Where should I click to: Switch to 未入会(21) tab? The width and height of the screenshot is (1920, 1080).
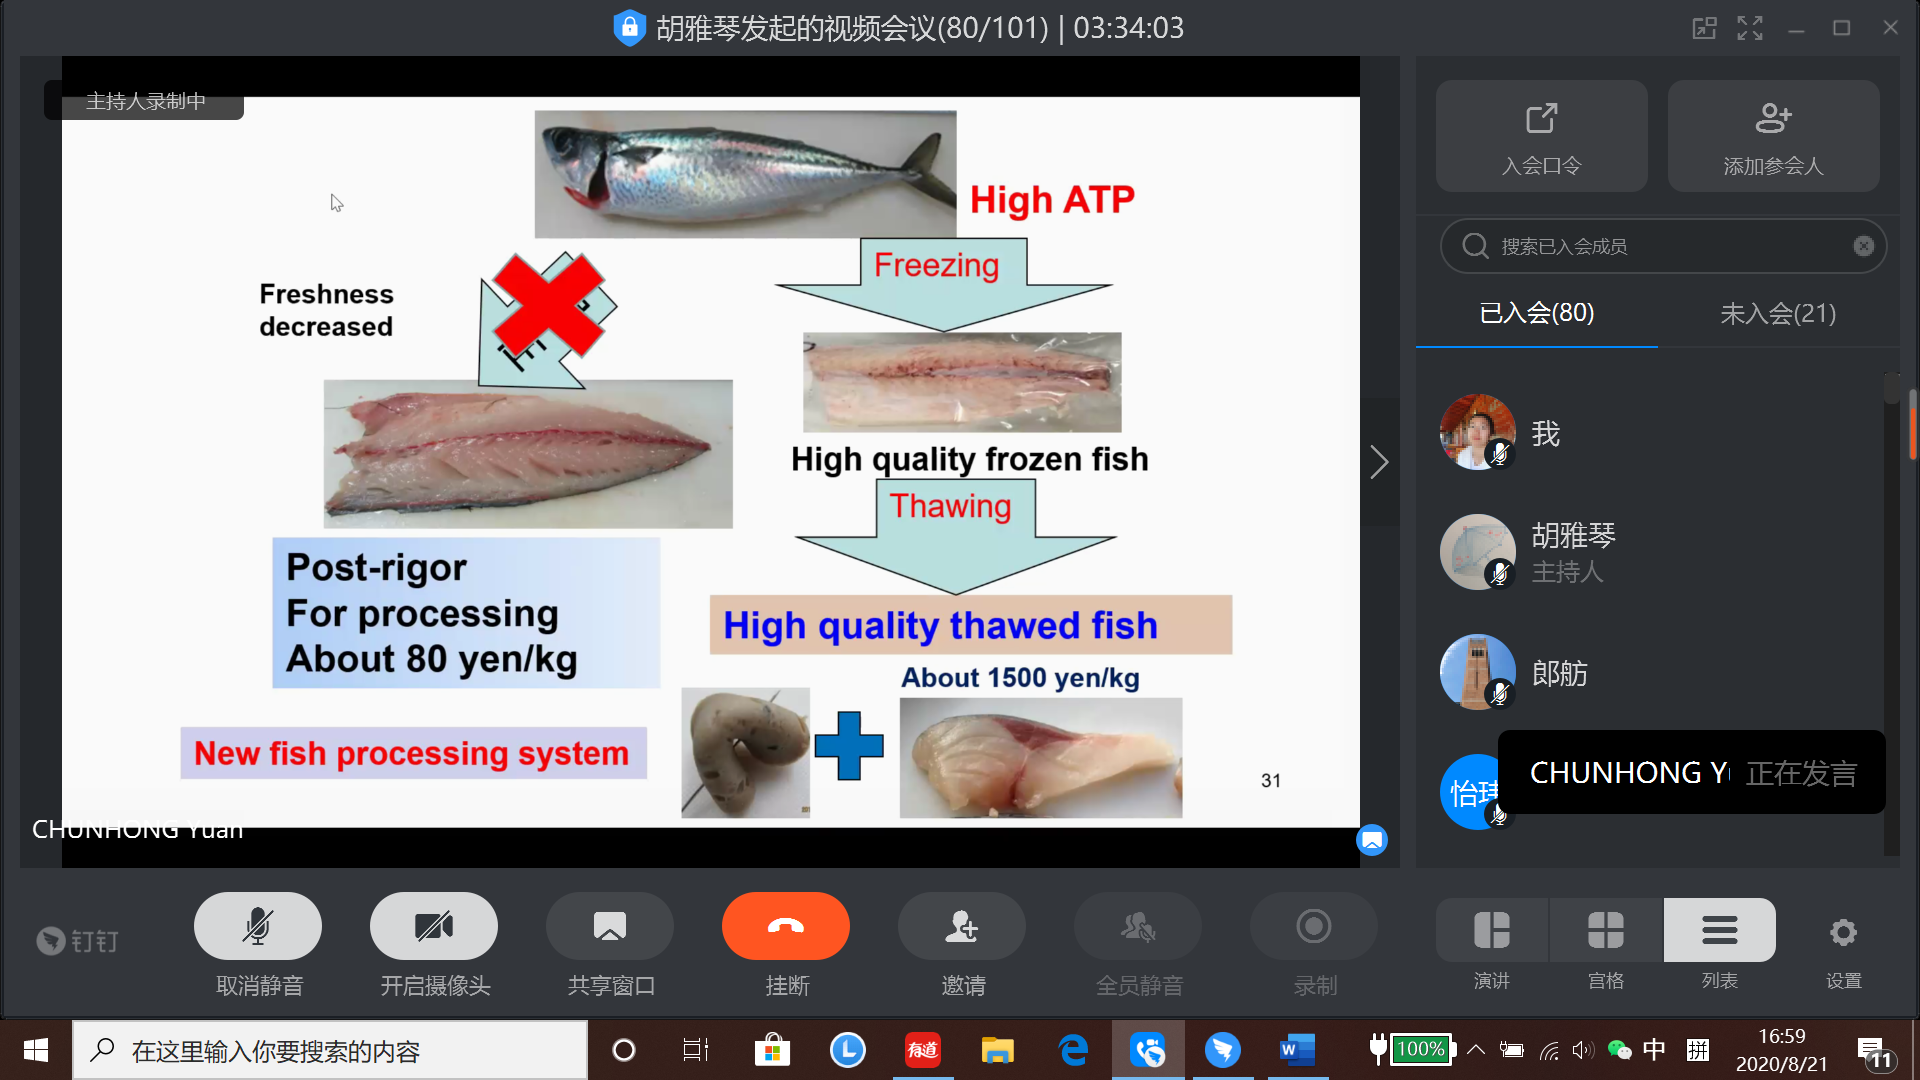pyautogui.click(x=1777, y=314)
